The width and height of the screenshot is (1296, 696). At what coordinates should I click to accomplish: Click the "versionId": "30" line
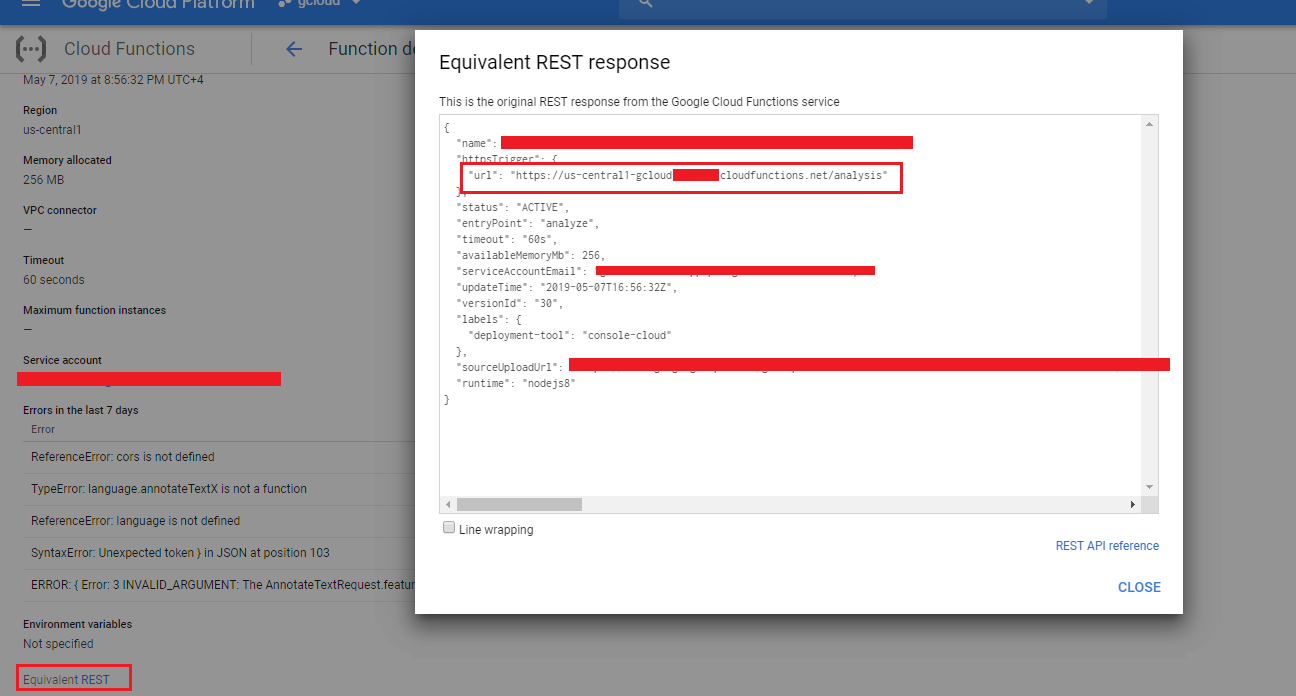click(510, 303)
